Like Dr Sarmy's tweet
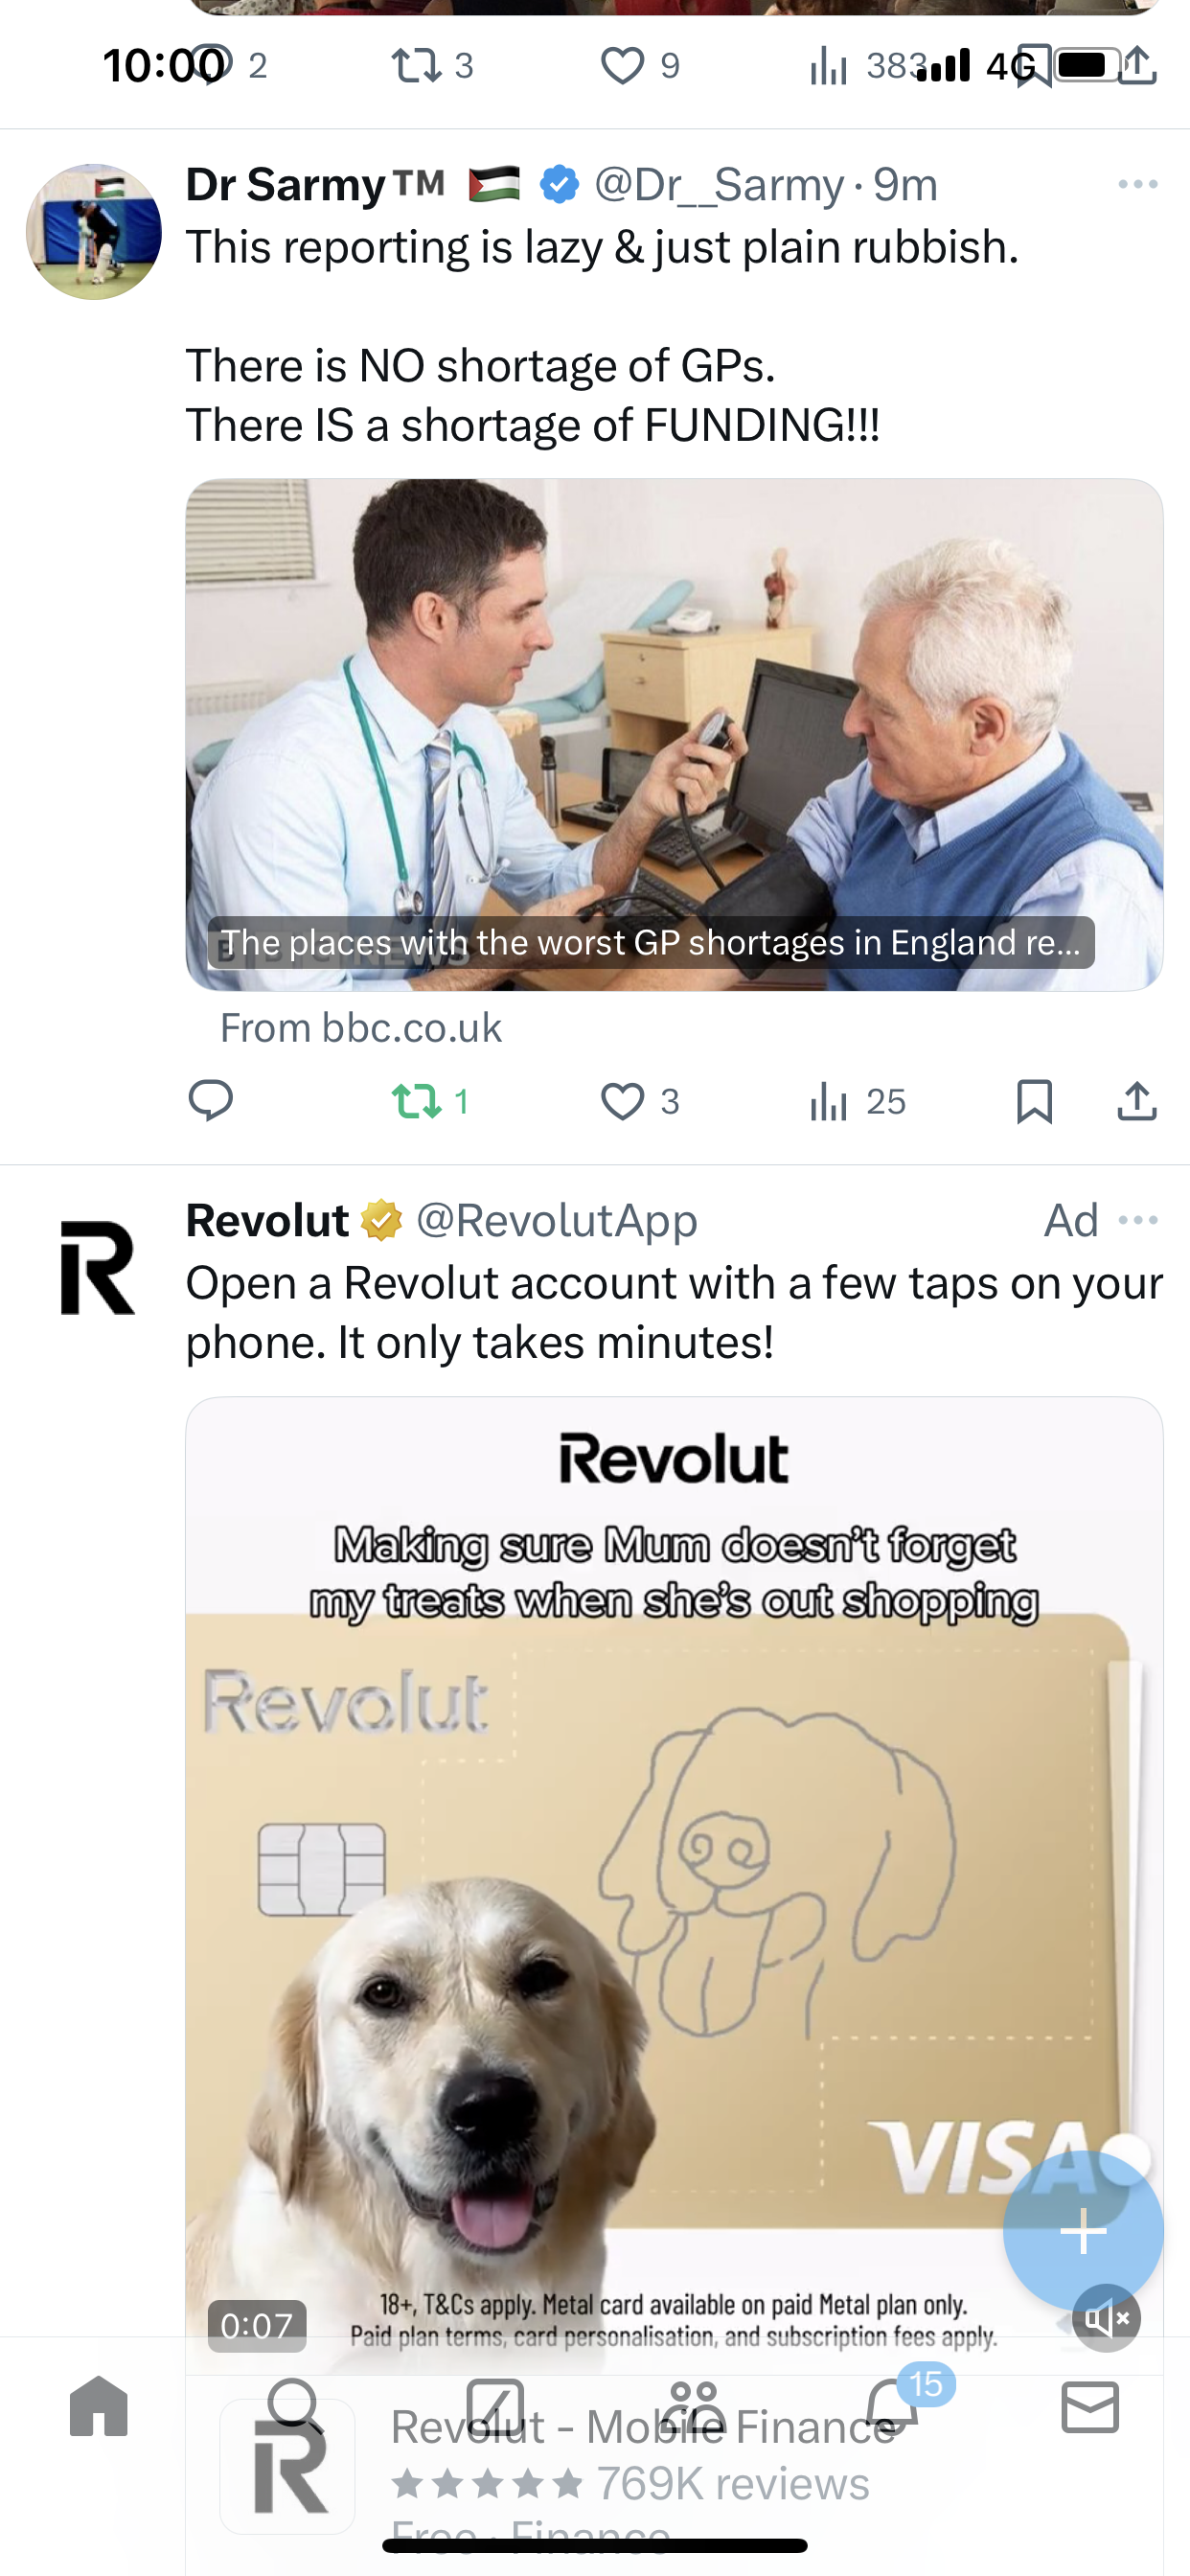 (x=640, y=1101)
